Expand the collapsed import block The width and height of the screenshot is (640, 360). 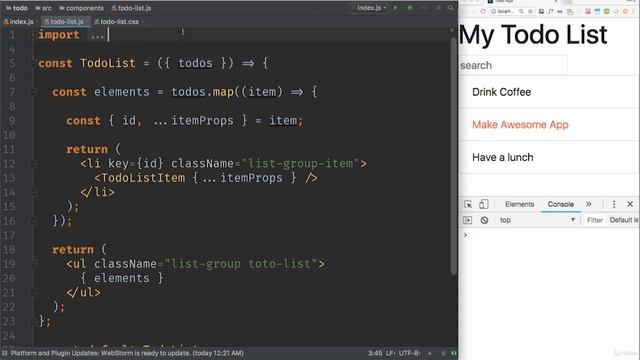(33, 35)
